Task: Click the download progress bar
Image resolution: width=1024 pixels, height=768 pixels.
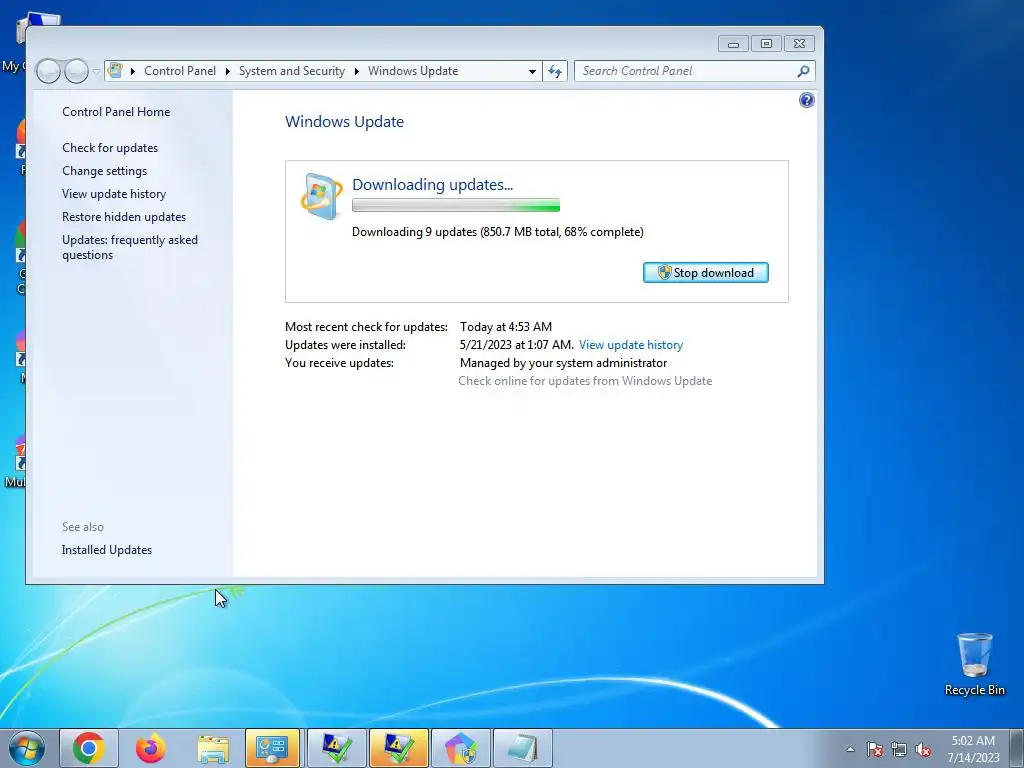Action: point(456,206)
